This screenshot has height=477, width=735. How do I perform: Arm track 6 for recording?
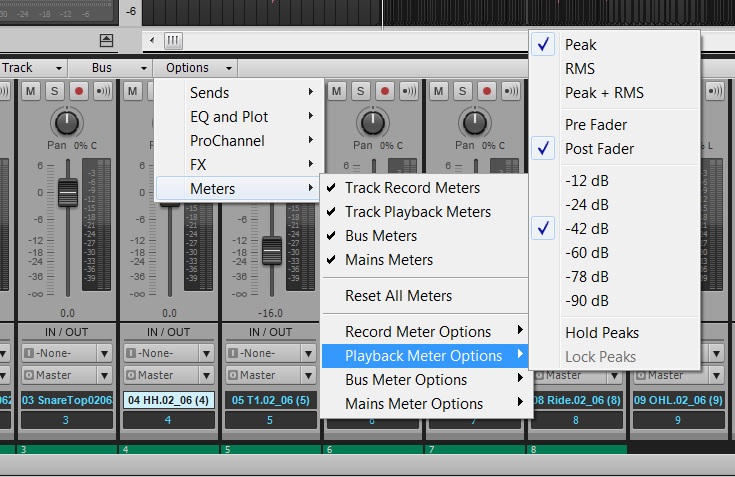(x=385, y=91)
